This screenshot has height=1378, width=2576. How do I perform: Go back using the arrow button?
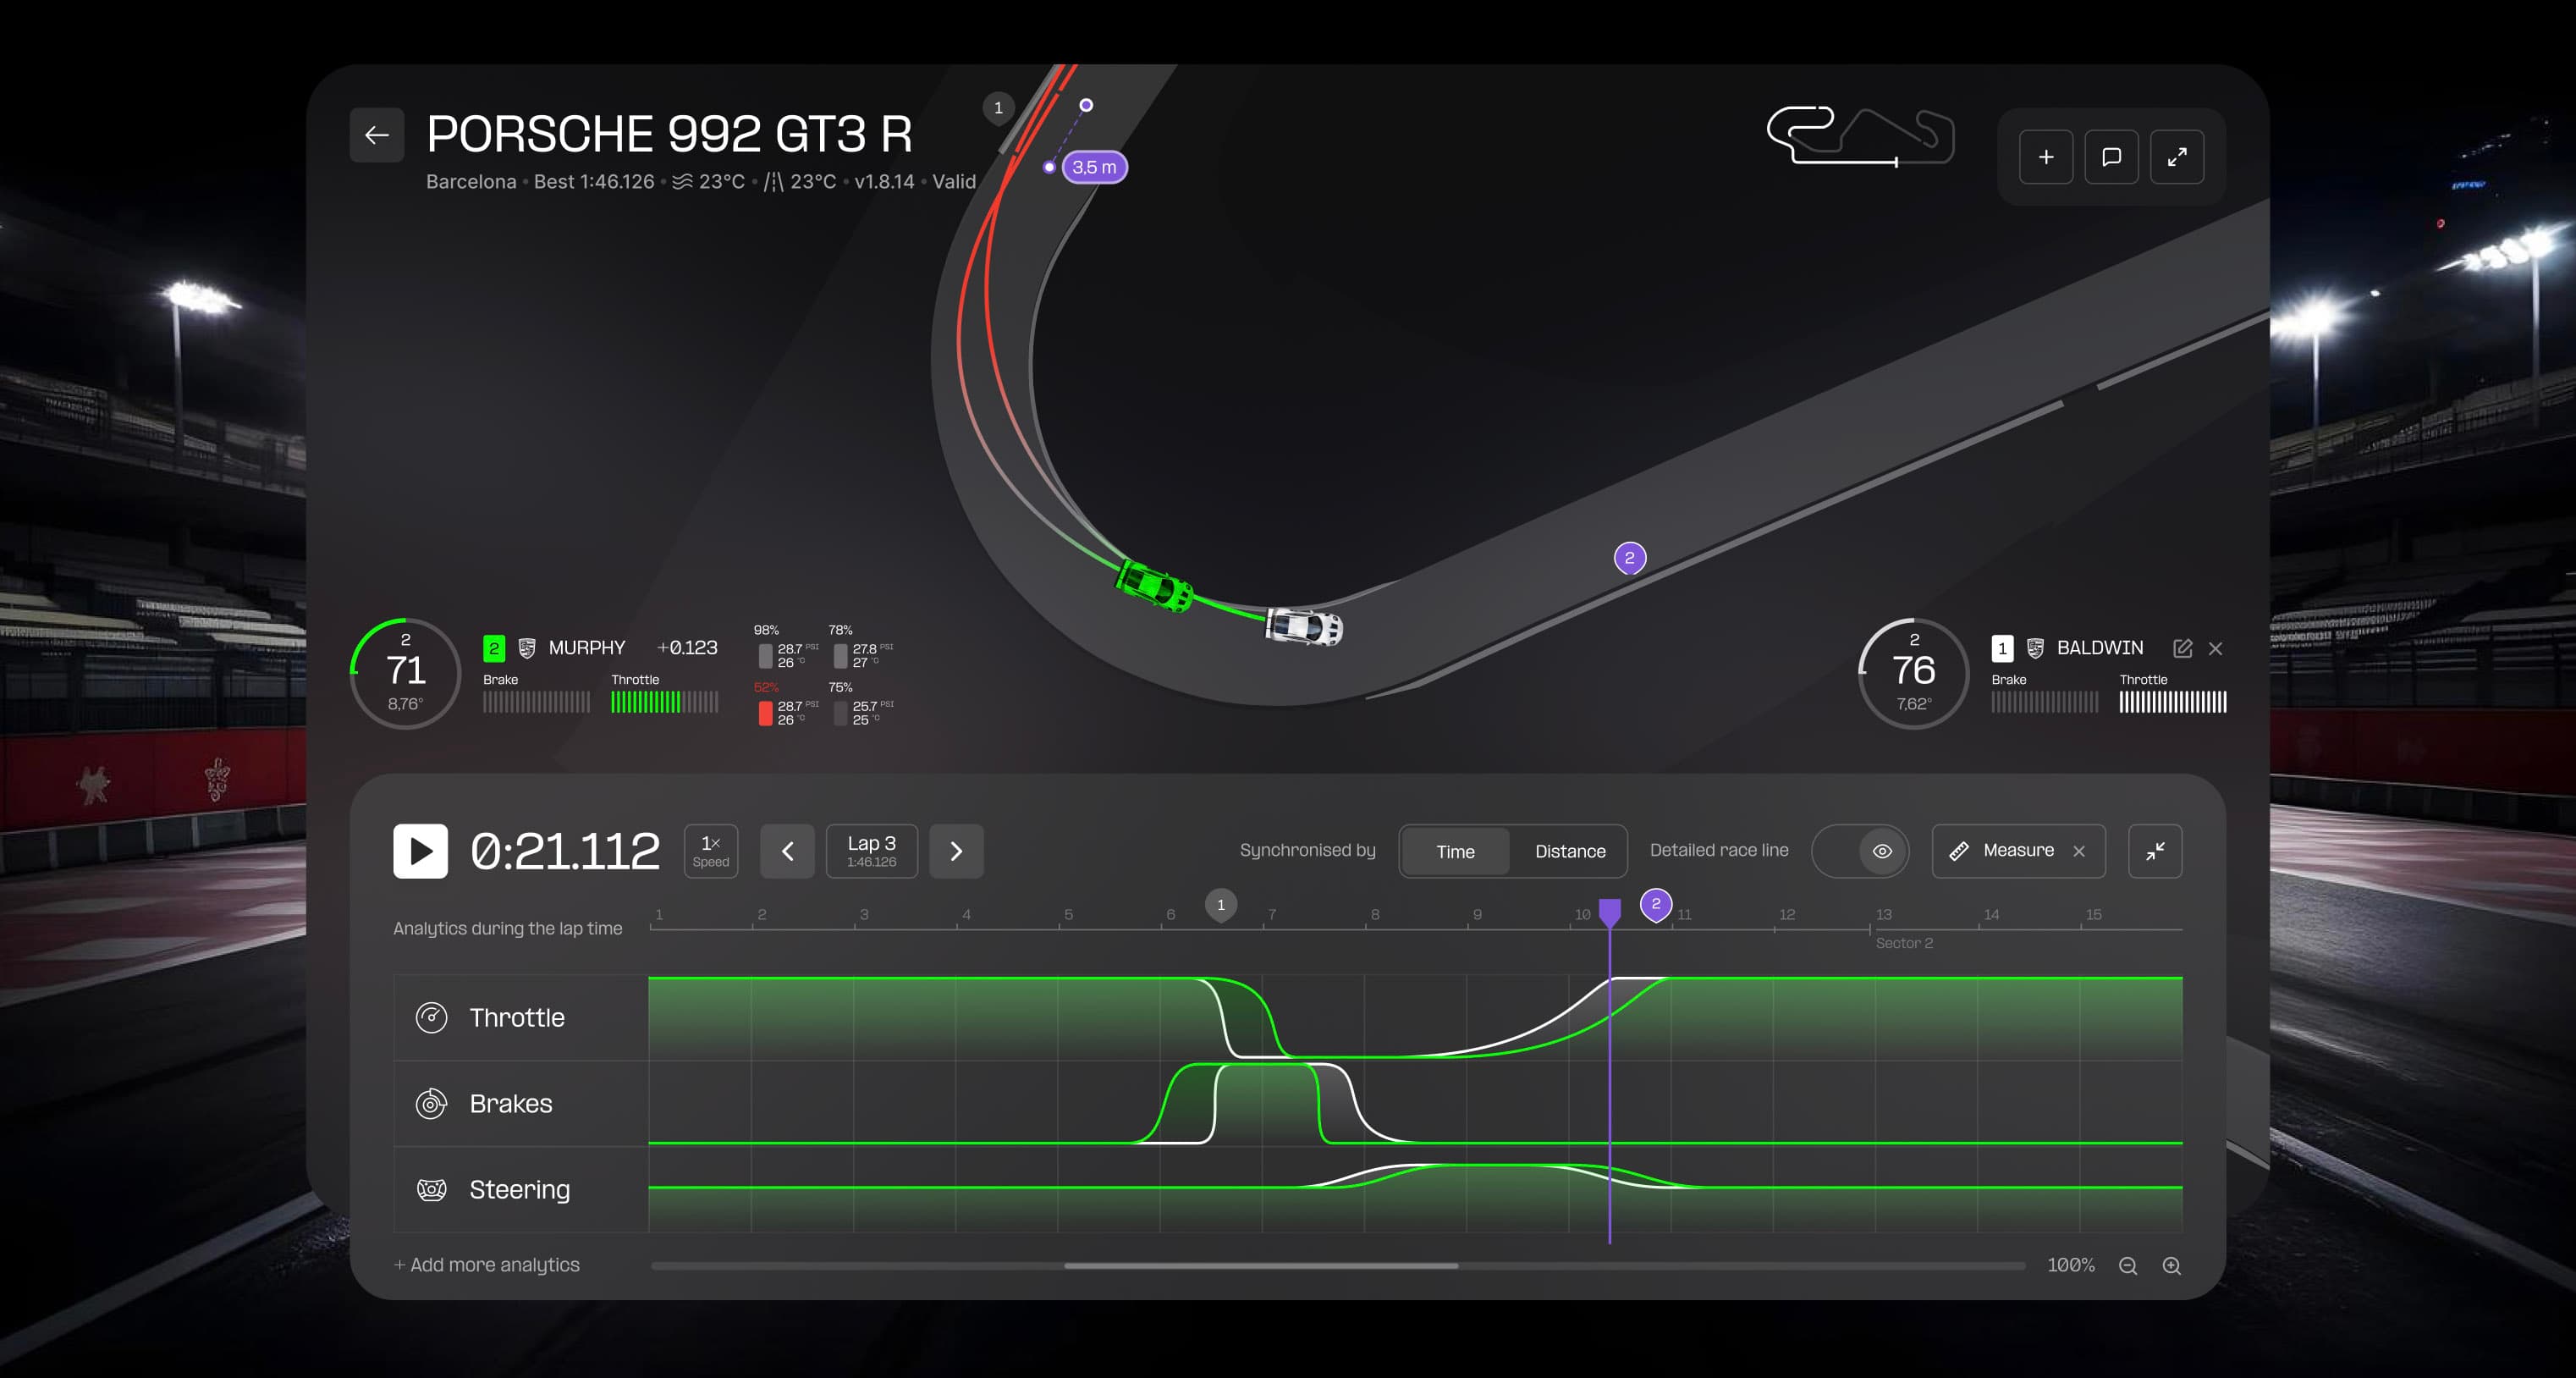pos(376,135)
